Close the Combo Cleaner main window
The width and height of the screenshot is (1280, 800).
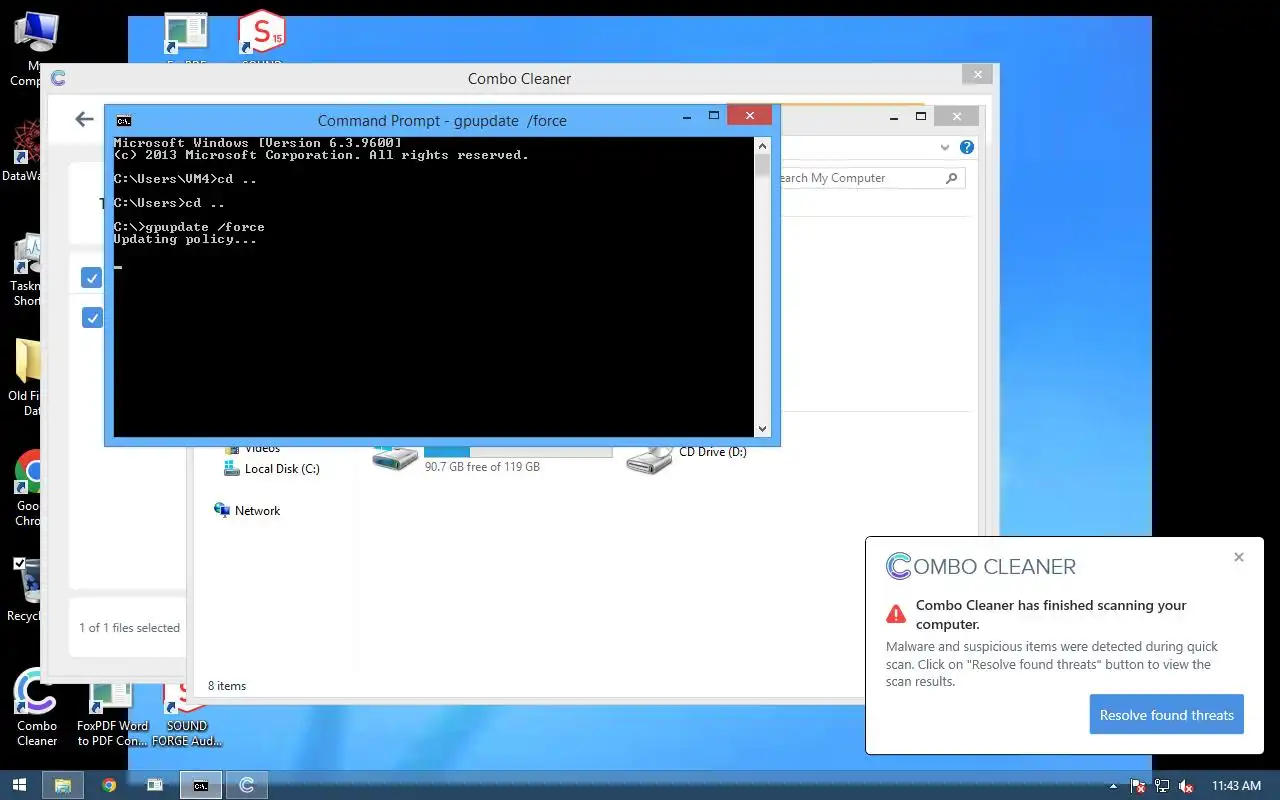click(x=978, y=74)
